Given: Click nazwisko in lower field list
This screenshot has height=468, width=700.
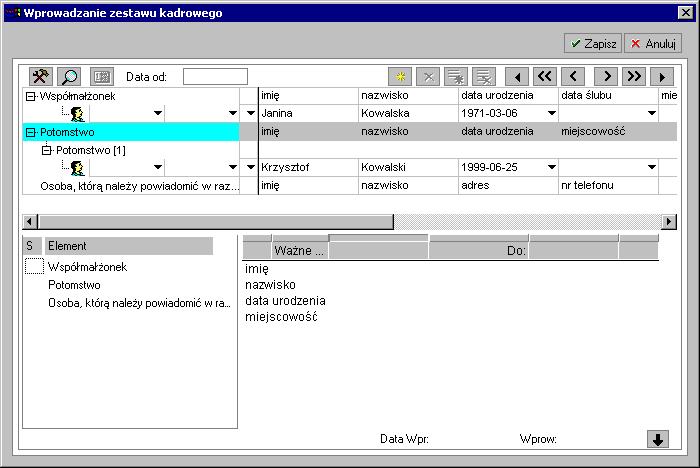Looking at the screenshot, I should 271,285.
